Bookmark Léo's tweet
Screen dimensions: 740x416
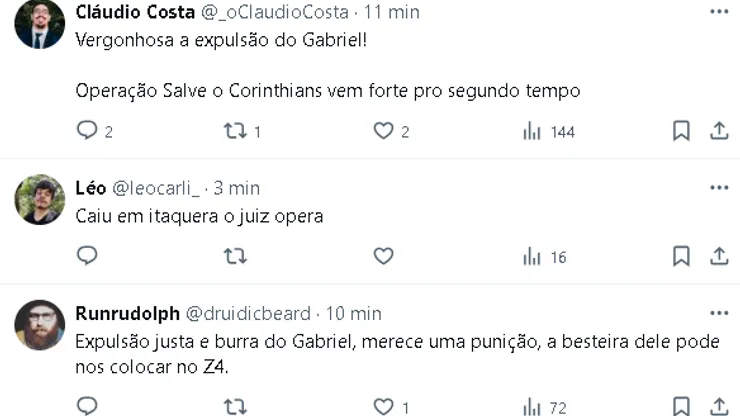tap(681, 256)
